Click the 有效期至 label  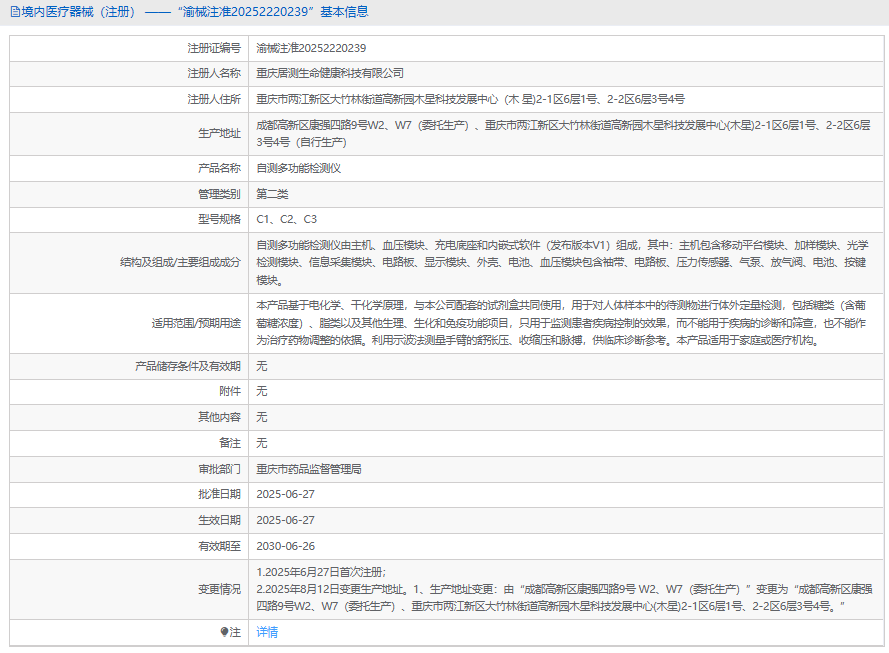(x=219, y=546)
